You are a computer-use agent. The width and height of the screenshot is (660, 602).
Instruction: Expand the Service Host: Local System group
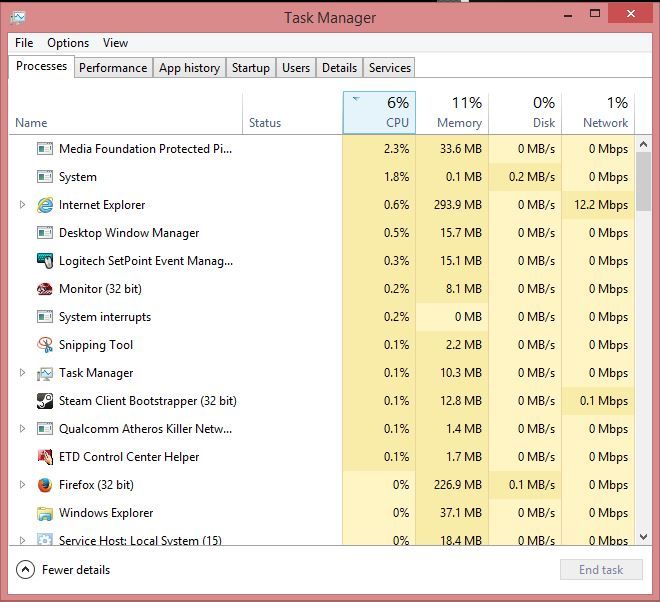[22, 540]
